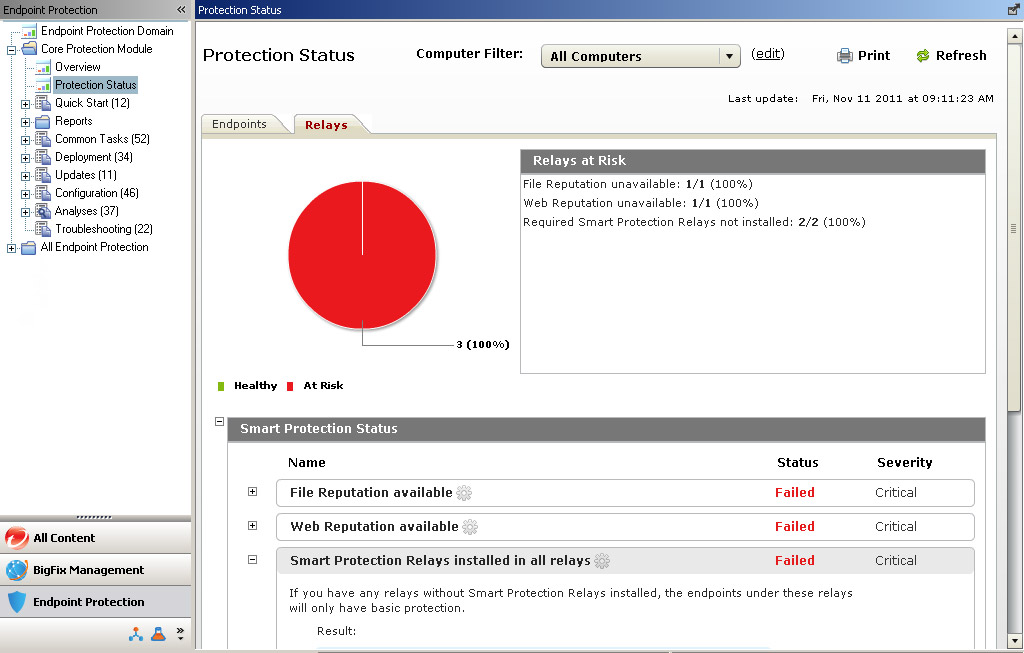The image size is (1024, 653).
Task: Click the lab flask icon in the sidebar footer
Action: tap(159, 633)
